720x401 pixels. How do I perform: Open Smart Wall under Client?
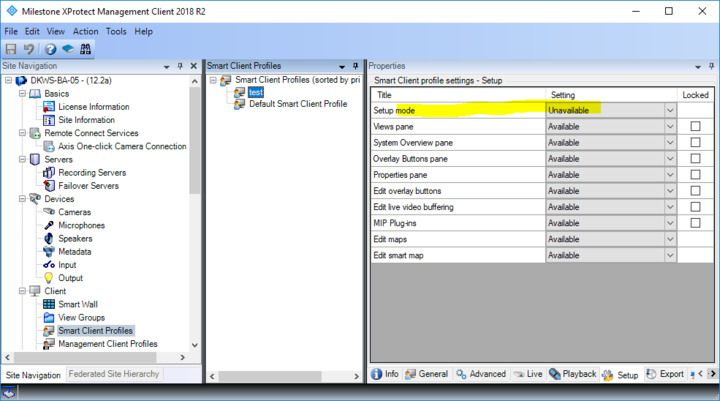[x=77, y=304]
